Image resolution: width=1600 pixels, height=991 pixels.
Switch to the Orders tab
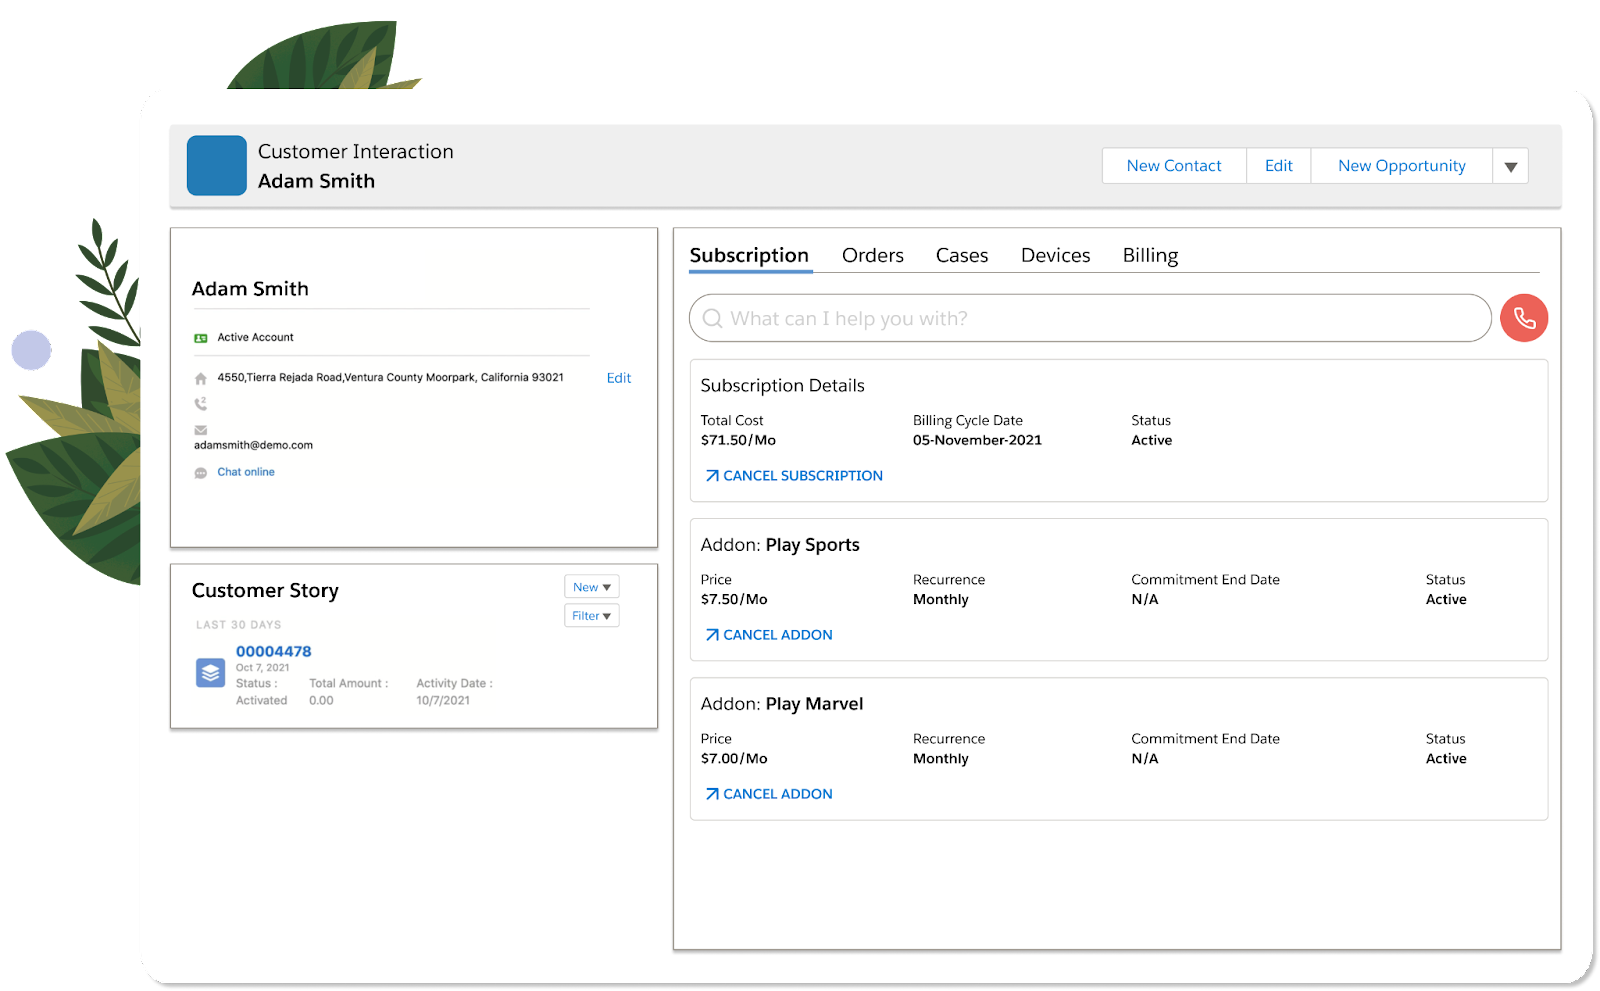click(x=872, y=255)
